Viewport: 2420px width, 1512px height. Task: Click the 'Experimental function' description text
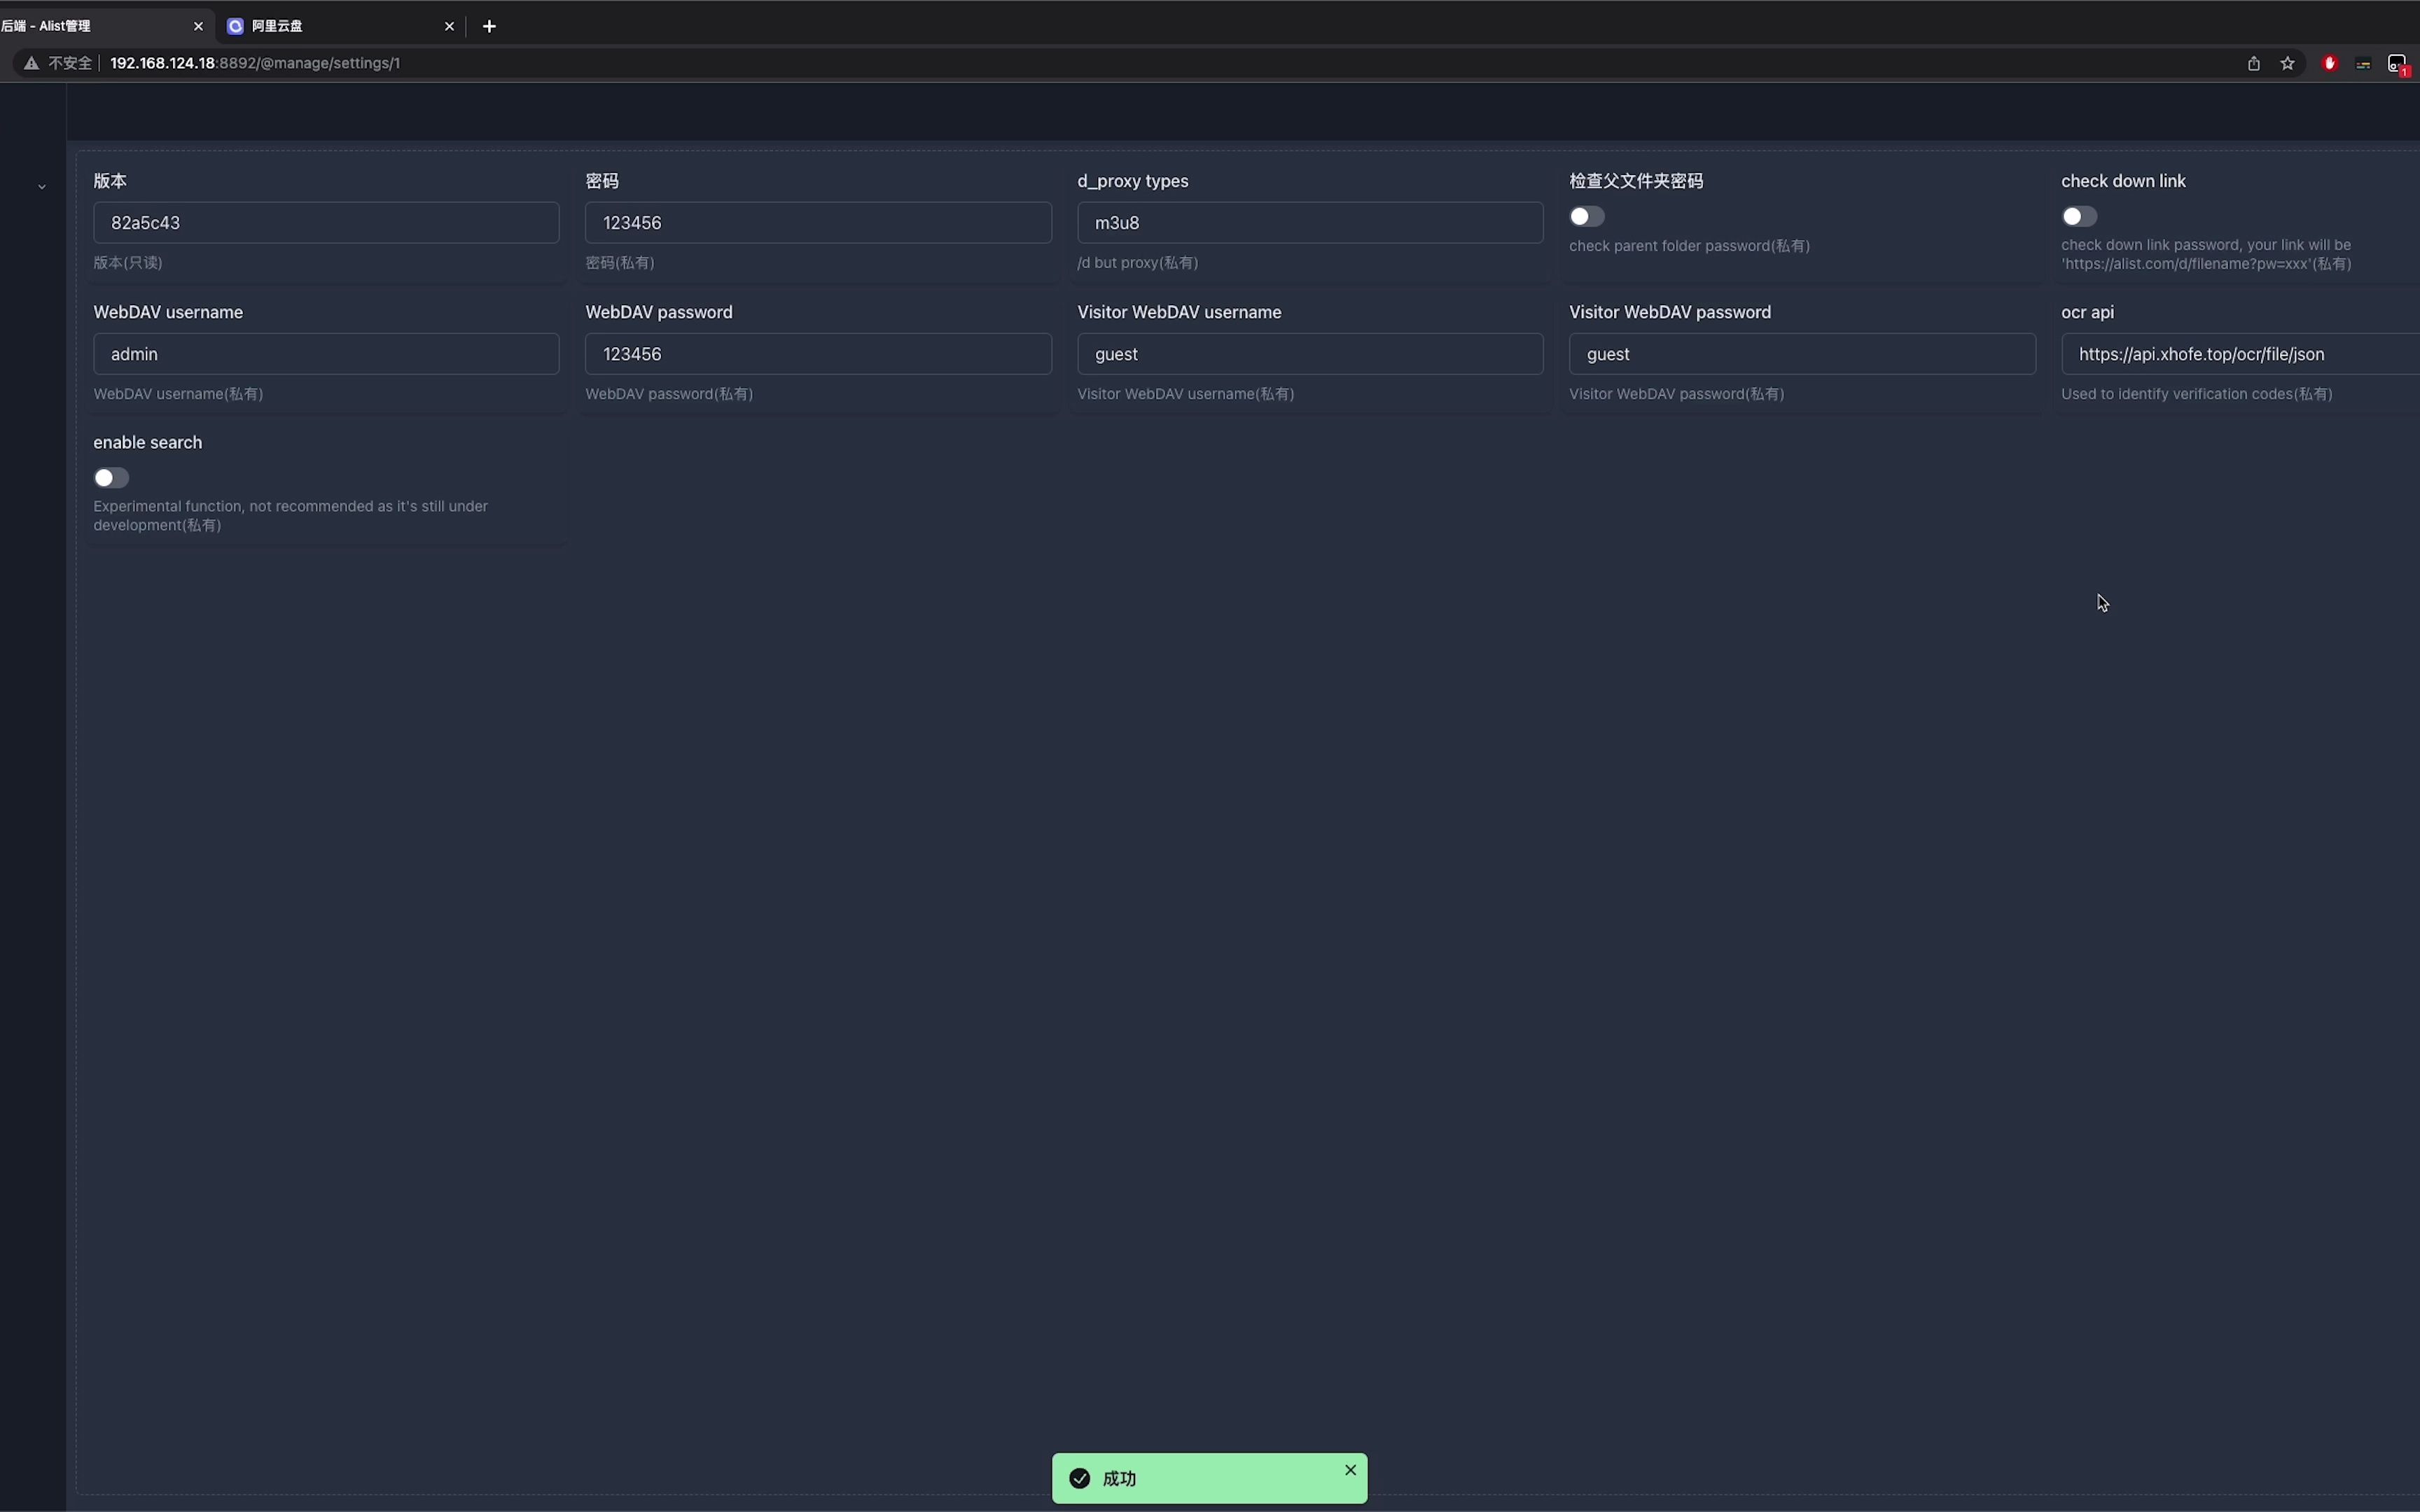(x=291, y=516)
